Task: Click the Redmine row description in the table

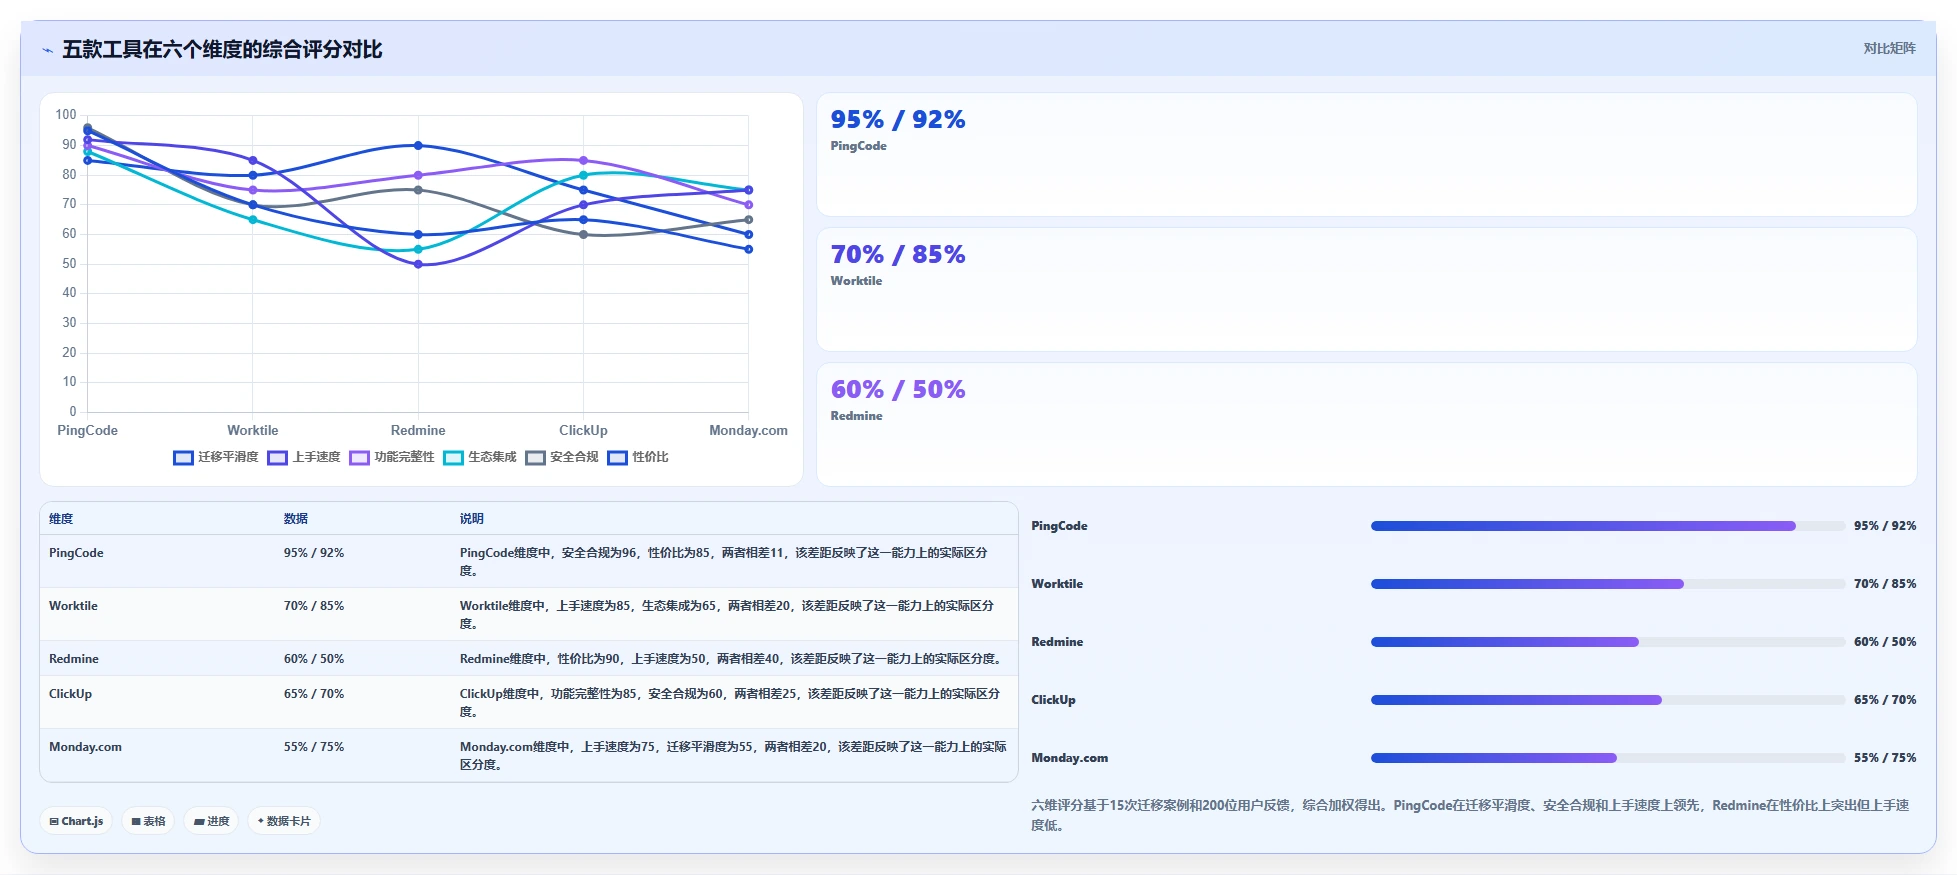Action: [733, 659]
